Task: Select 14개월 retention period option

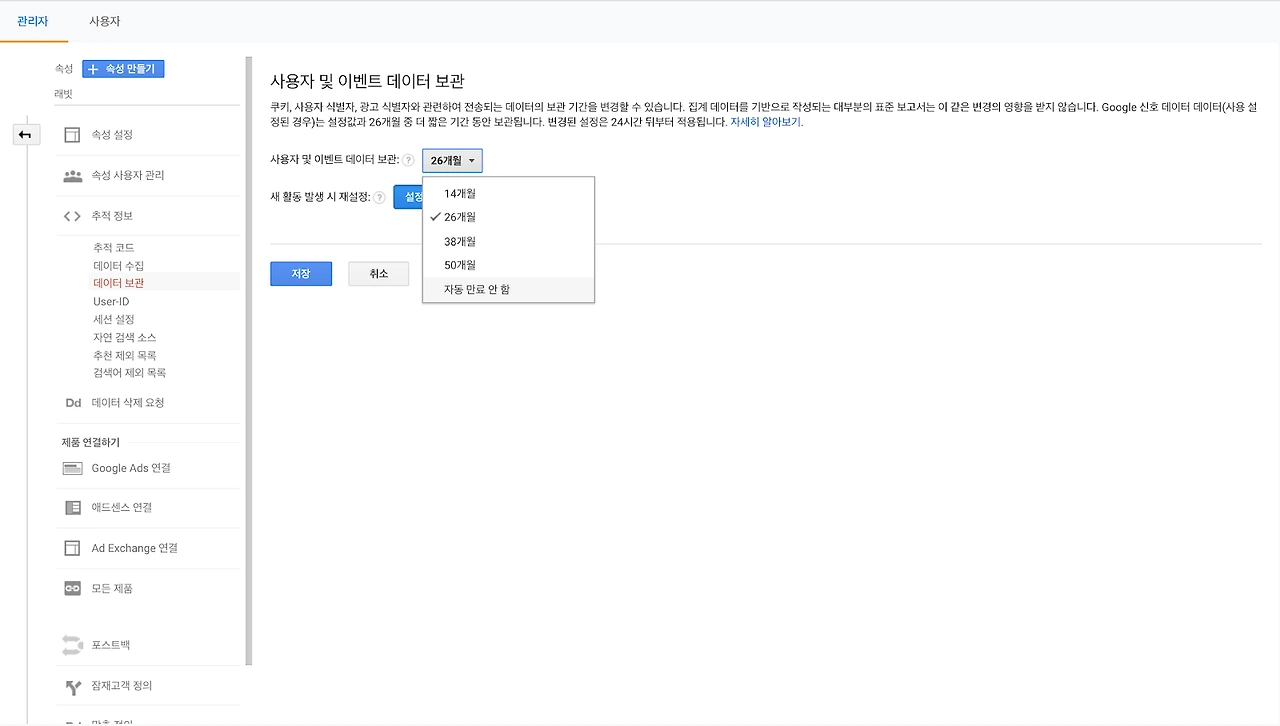Action: 458,193
